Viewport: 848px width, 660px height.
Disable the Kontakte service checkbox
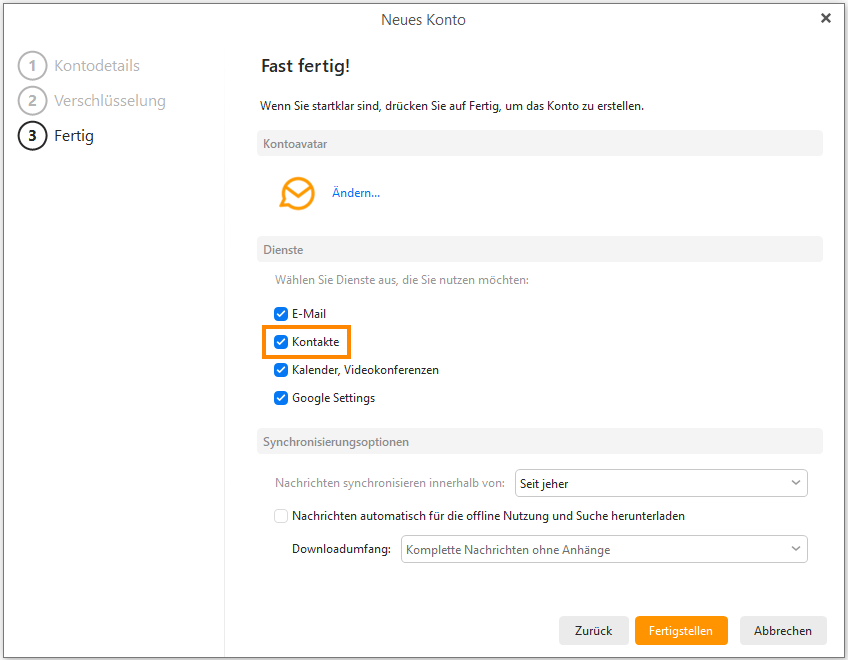pyautogui.click(x=281, y=342)
